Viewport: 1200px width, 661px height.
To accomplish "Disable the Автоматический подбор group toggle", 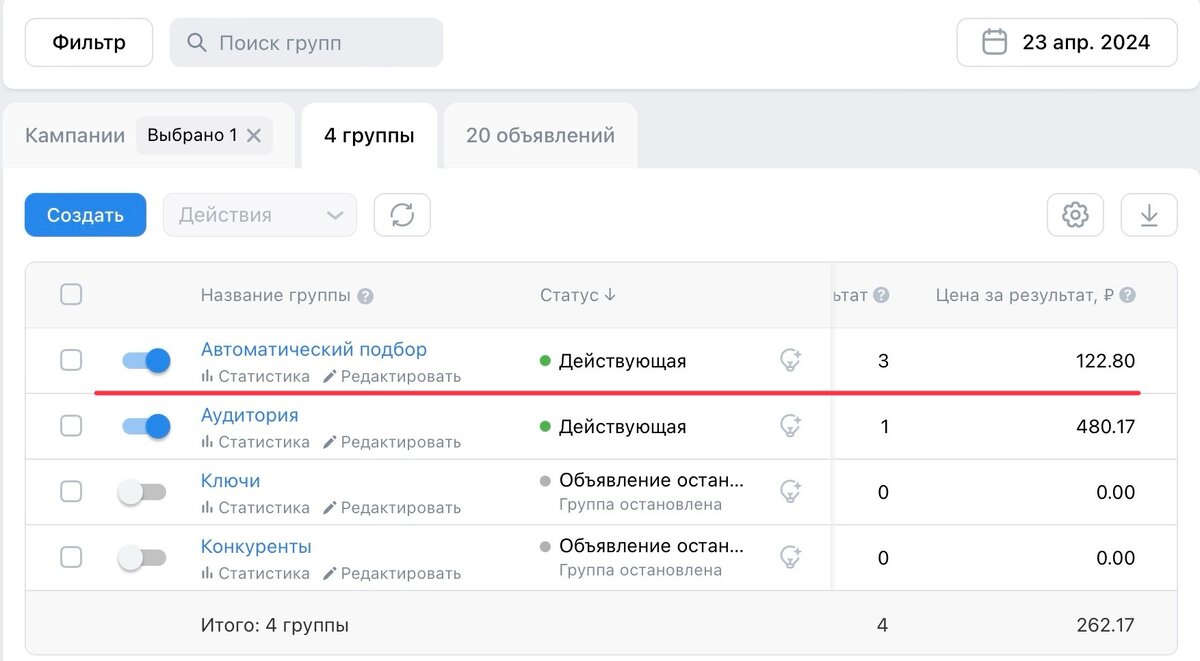I will (x=146, y=360).
